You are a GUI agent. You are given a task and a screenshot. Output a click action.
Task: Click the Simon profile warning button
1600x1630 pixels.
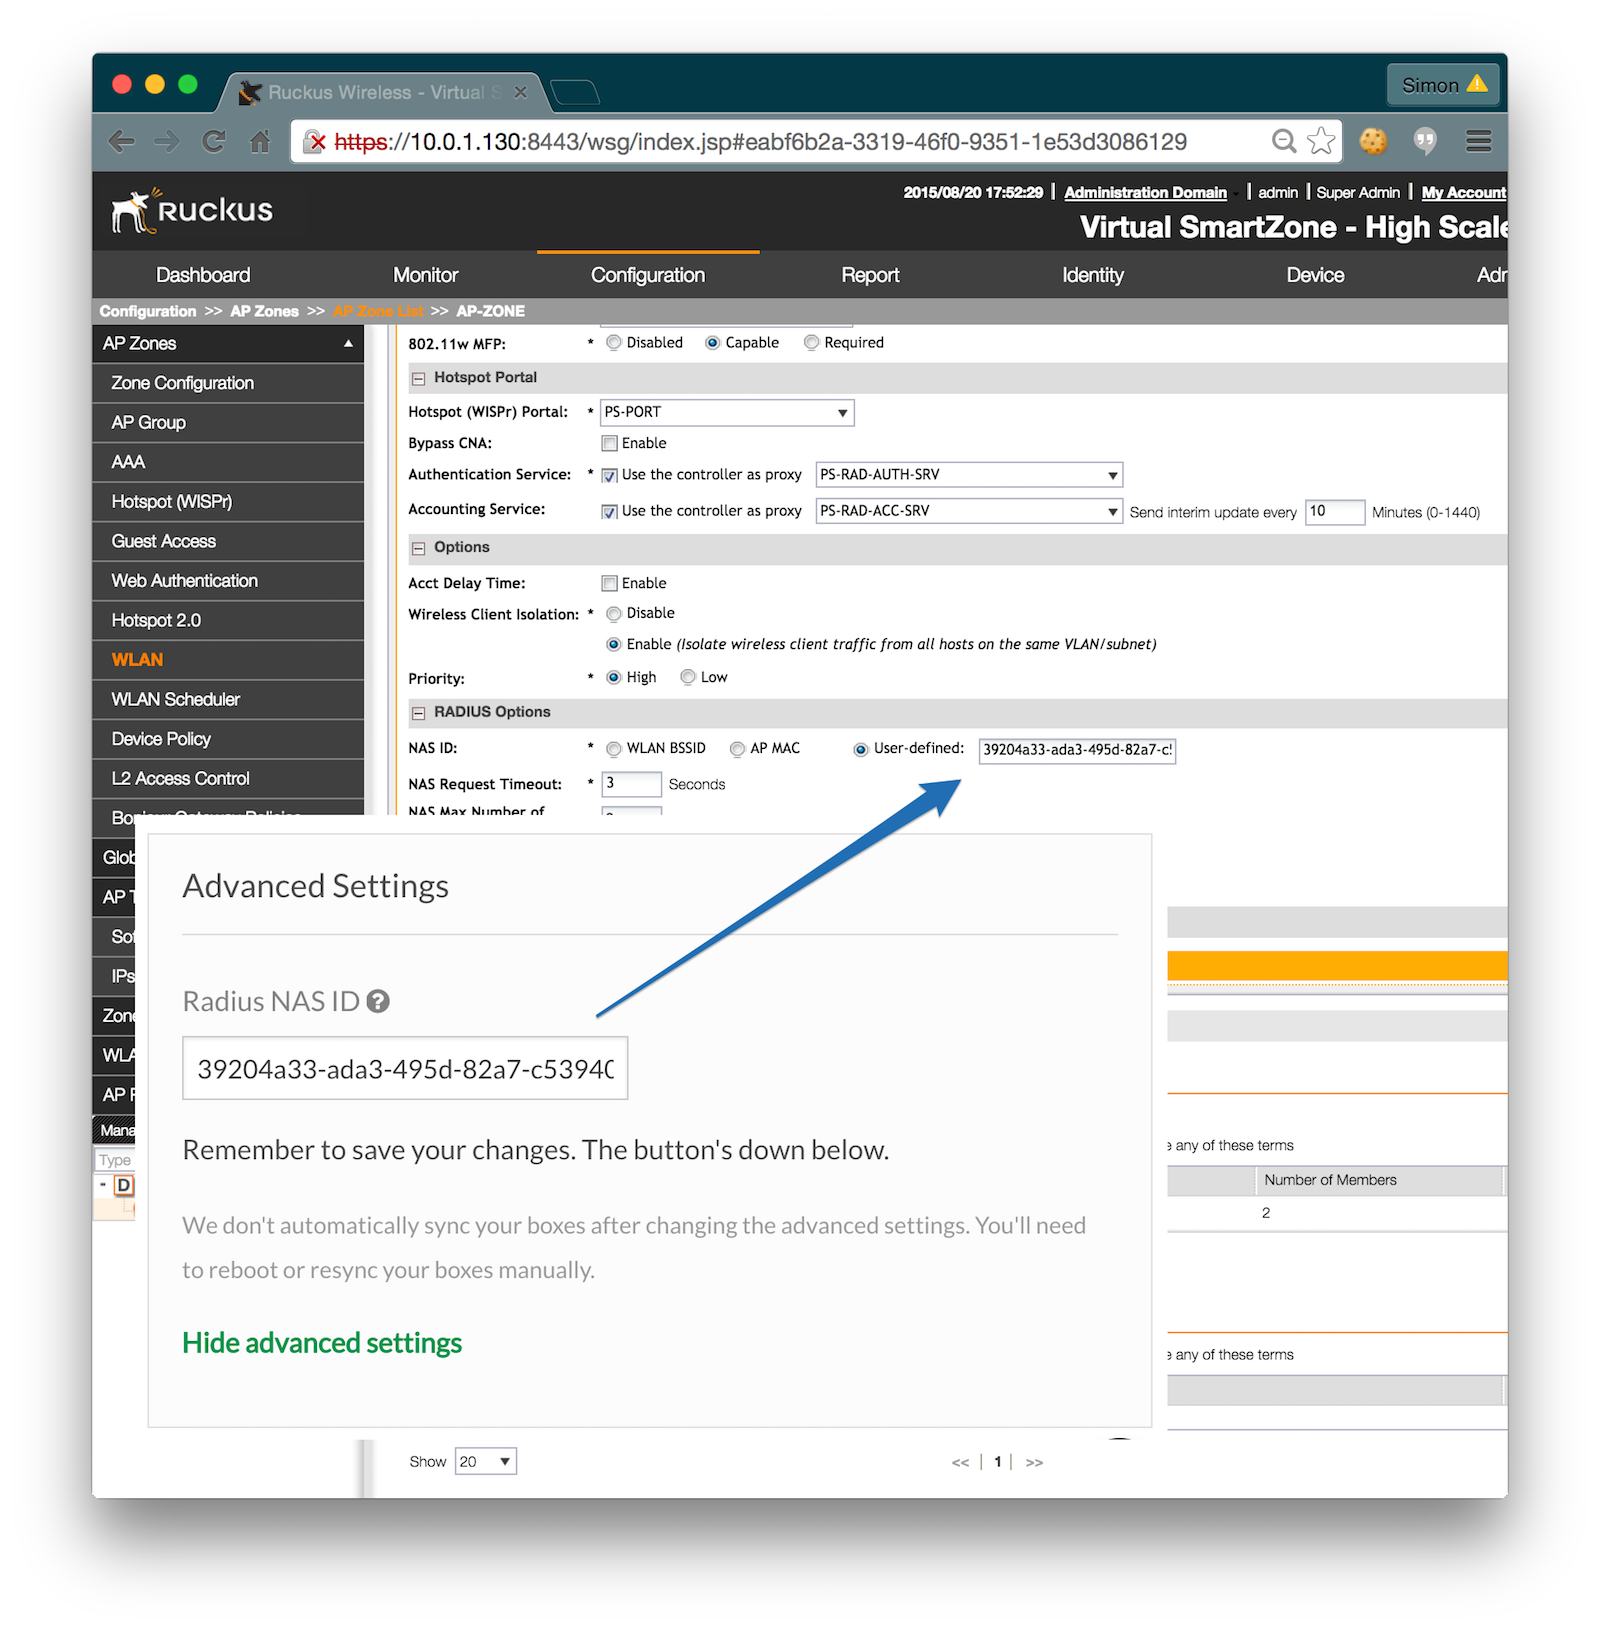tap(1443, 85)
